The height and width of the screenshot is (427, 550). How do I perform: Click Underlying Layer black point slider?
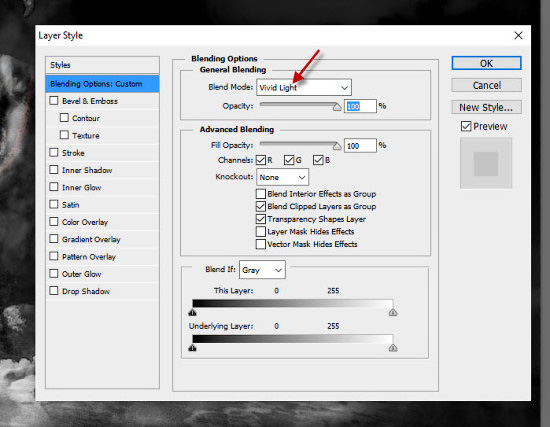193,348
